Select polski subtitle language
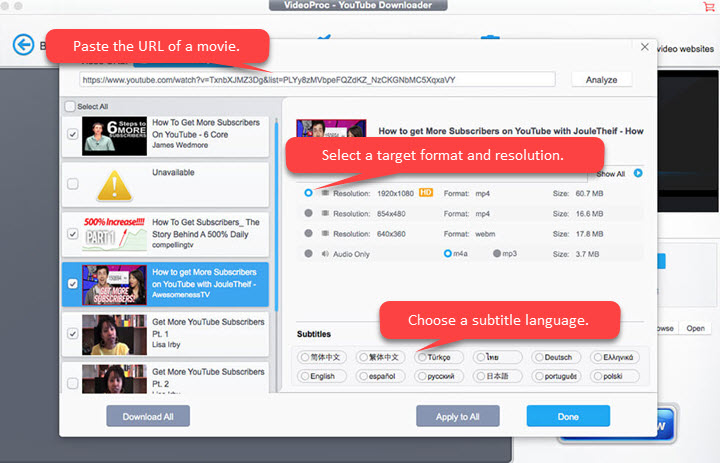Image resolution: width=720 pixels, height=463 pixels. point(615,376)
